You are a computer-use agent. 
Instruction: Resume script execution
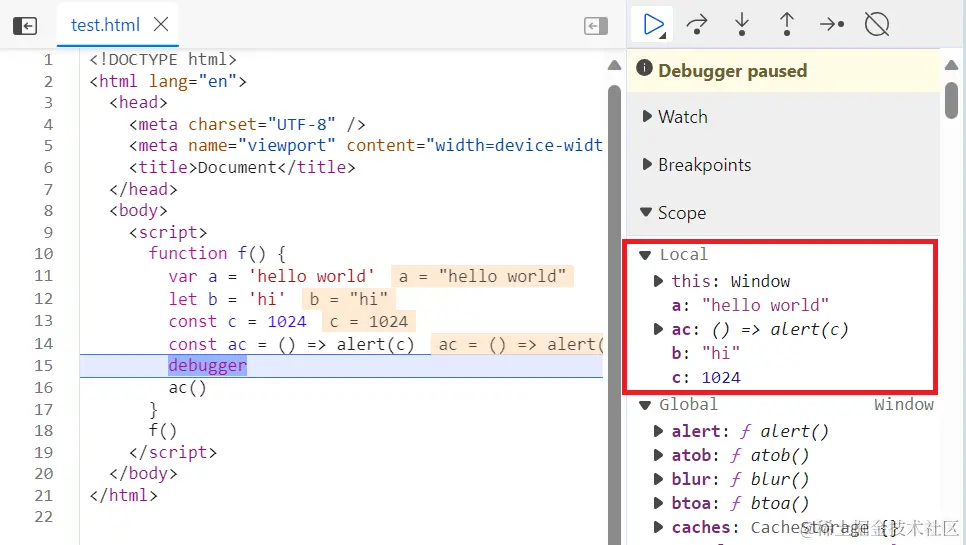click(x=653, y=25)
